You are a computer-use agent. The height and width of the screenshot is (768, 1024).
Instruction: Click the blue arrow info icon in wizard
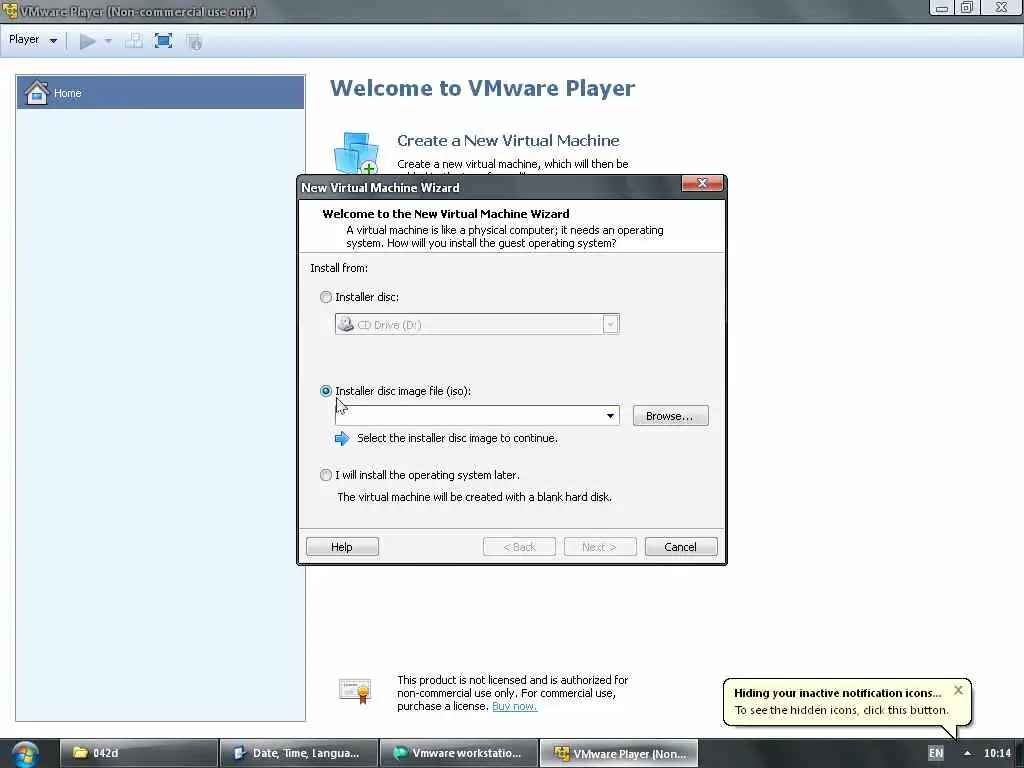(342, 438)
